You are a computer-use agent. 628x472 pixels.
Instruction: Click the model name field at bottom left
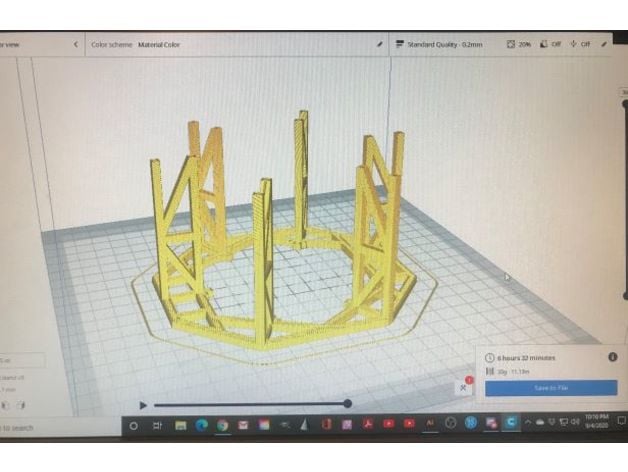pyautogui.click(x=22, y=360)
